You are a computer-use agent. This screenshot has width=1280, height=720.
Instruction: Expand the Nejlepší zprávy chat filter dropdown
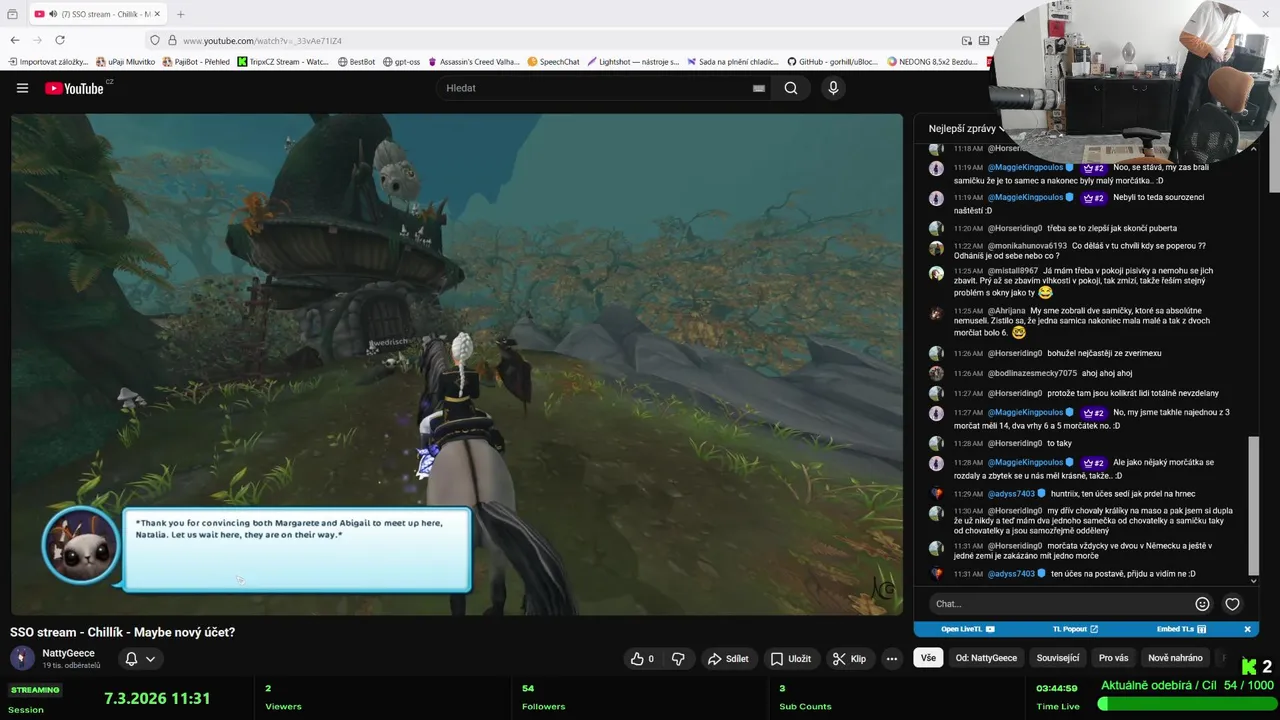(967, 128)
